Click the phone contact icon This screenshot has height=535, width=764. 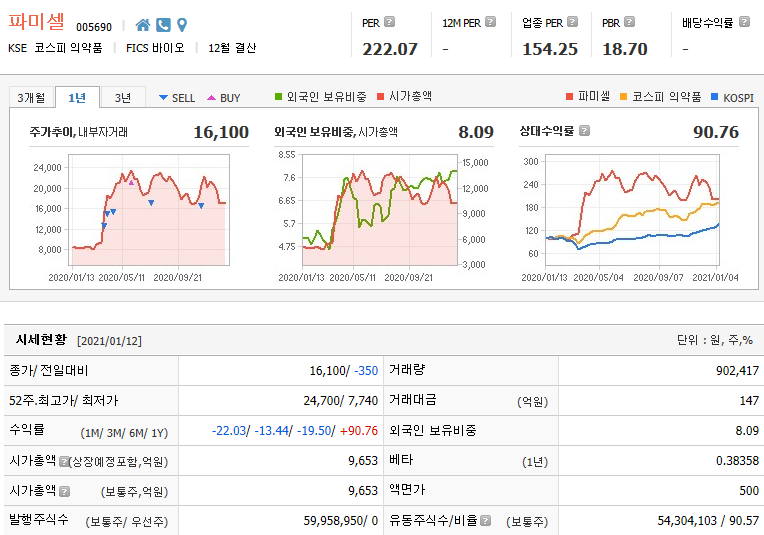pyautogui.click(x=163, y=25)
